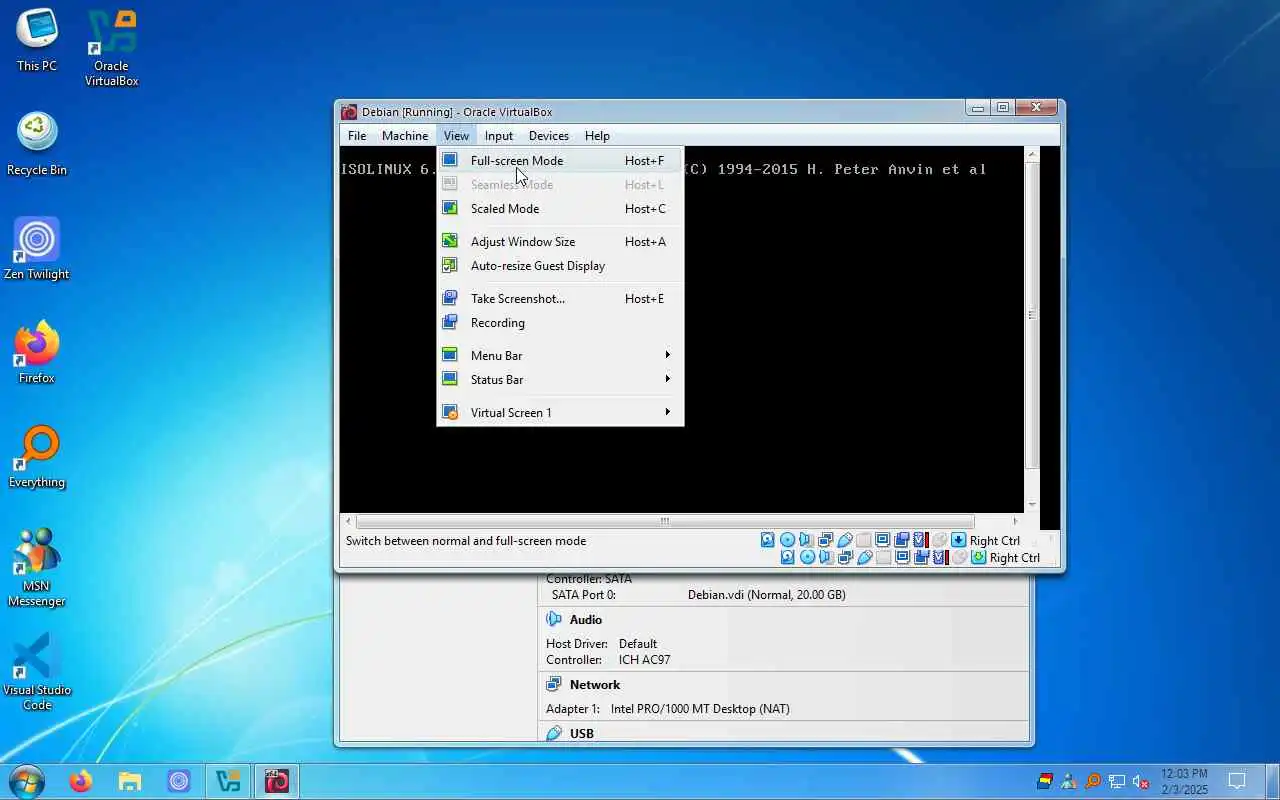Click virtualization V indicator in lower status row
Viewport: 1280px width, 800px height.
point(939,558)
